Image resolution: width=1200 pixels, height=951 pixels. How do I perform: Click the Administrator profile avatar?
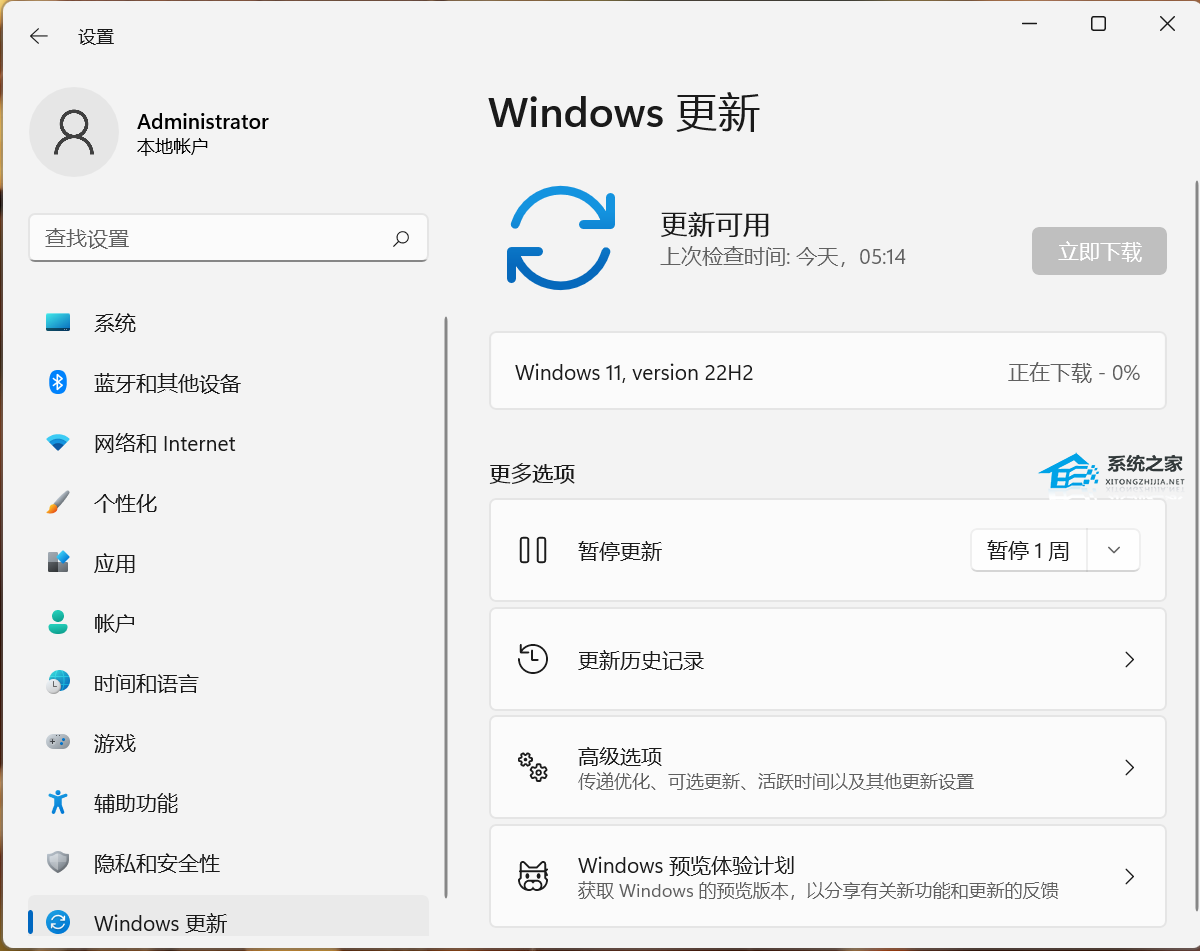[75, 132]
